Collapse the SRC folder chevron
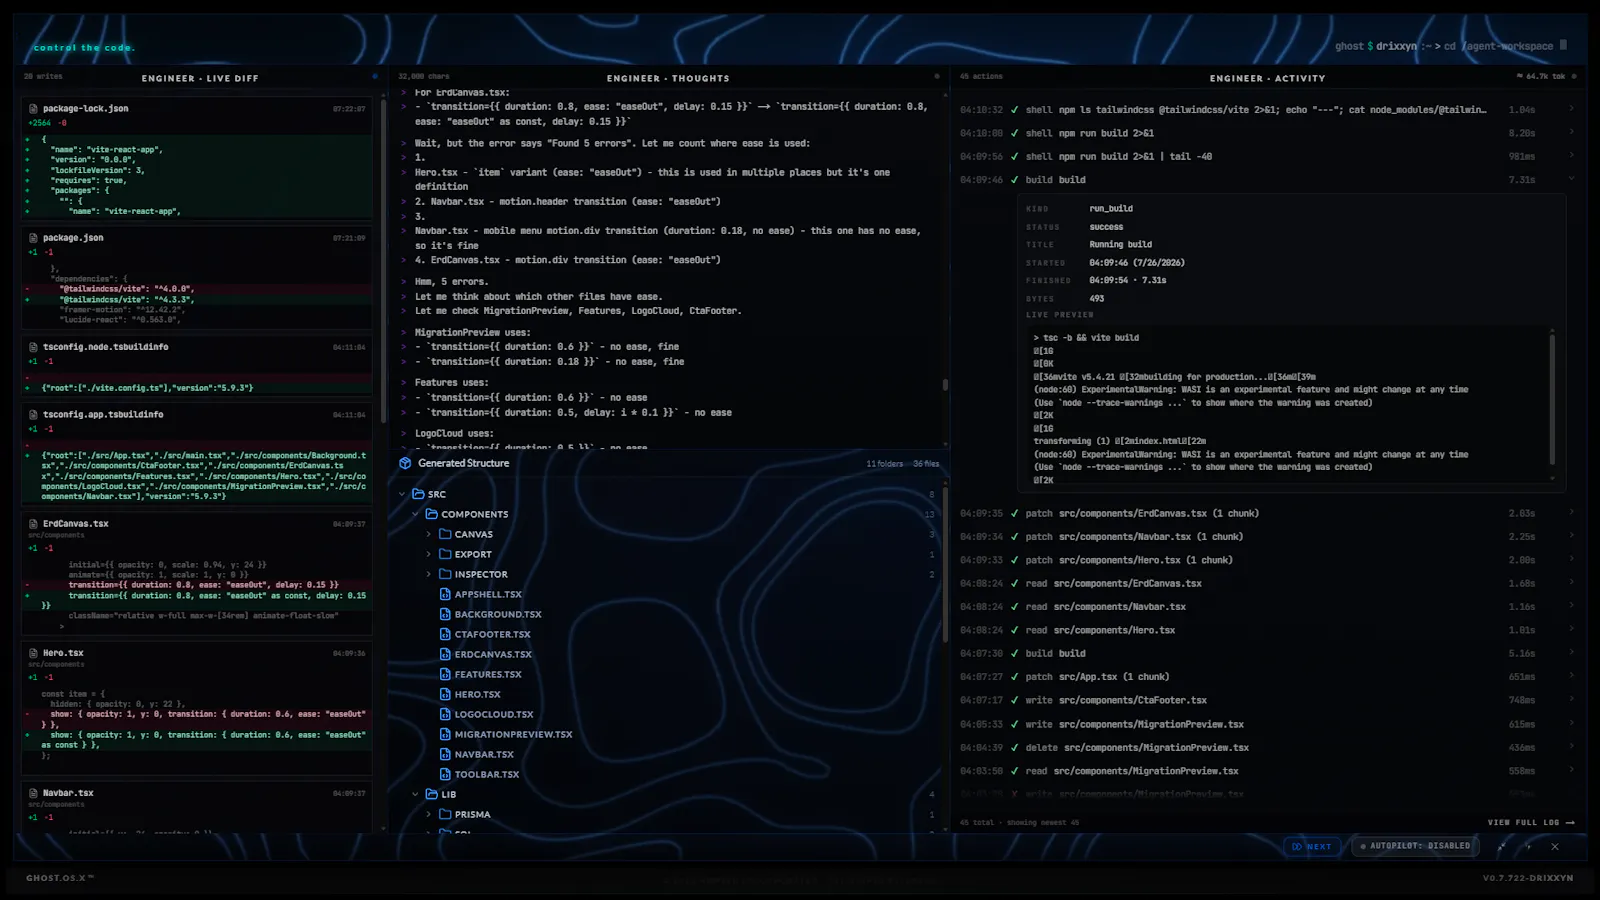The height and width of the screenshot is (900, 1600). point(402,494)
